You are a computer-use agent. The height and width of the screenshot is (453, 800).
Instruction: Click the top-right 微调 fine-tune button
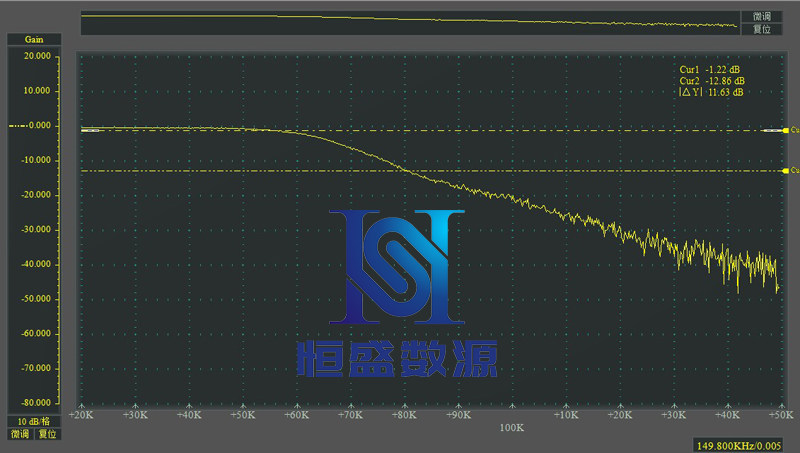(x=762, y=16)
